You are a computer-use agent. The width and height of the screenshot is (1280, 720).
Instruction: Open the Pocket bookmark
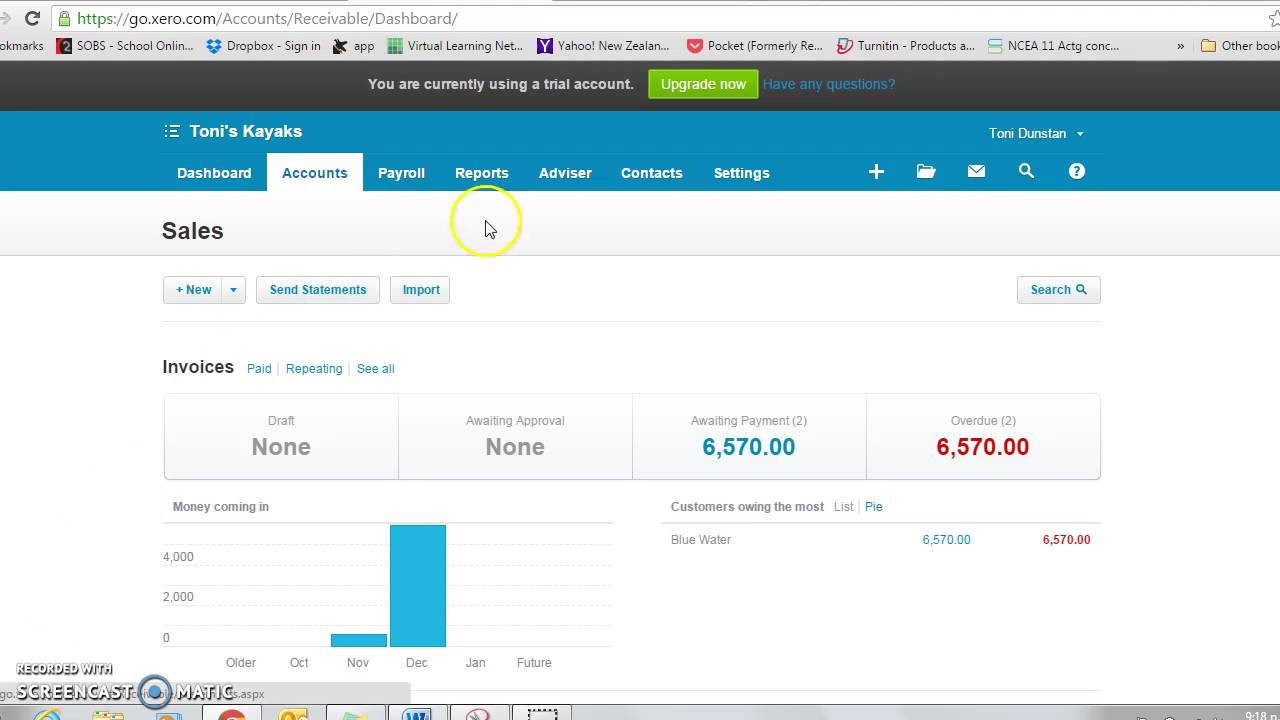pyautogui.click(x=755, y=46)
